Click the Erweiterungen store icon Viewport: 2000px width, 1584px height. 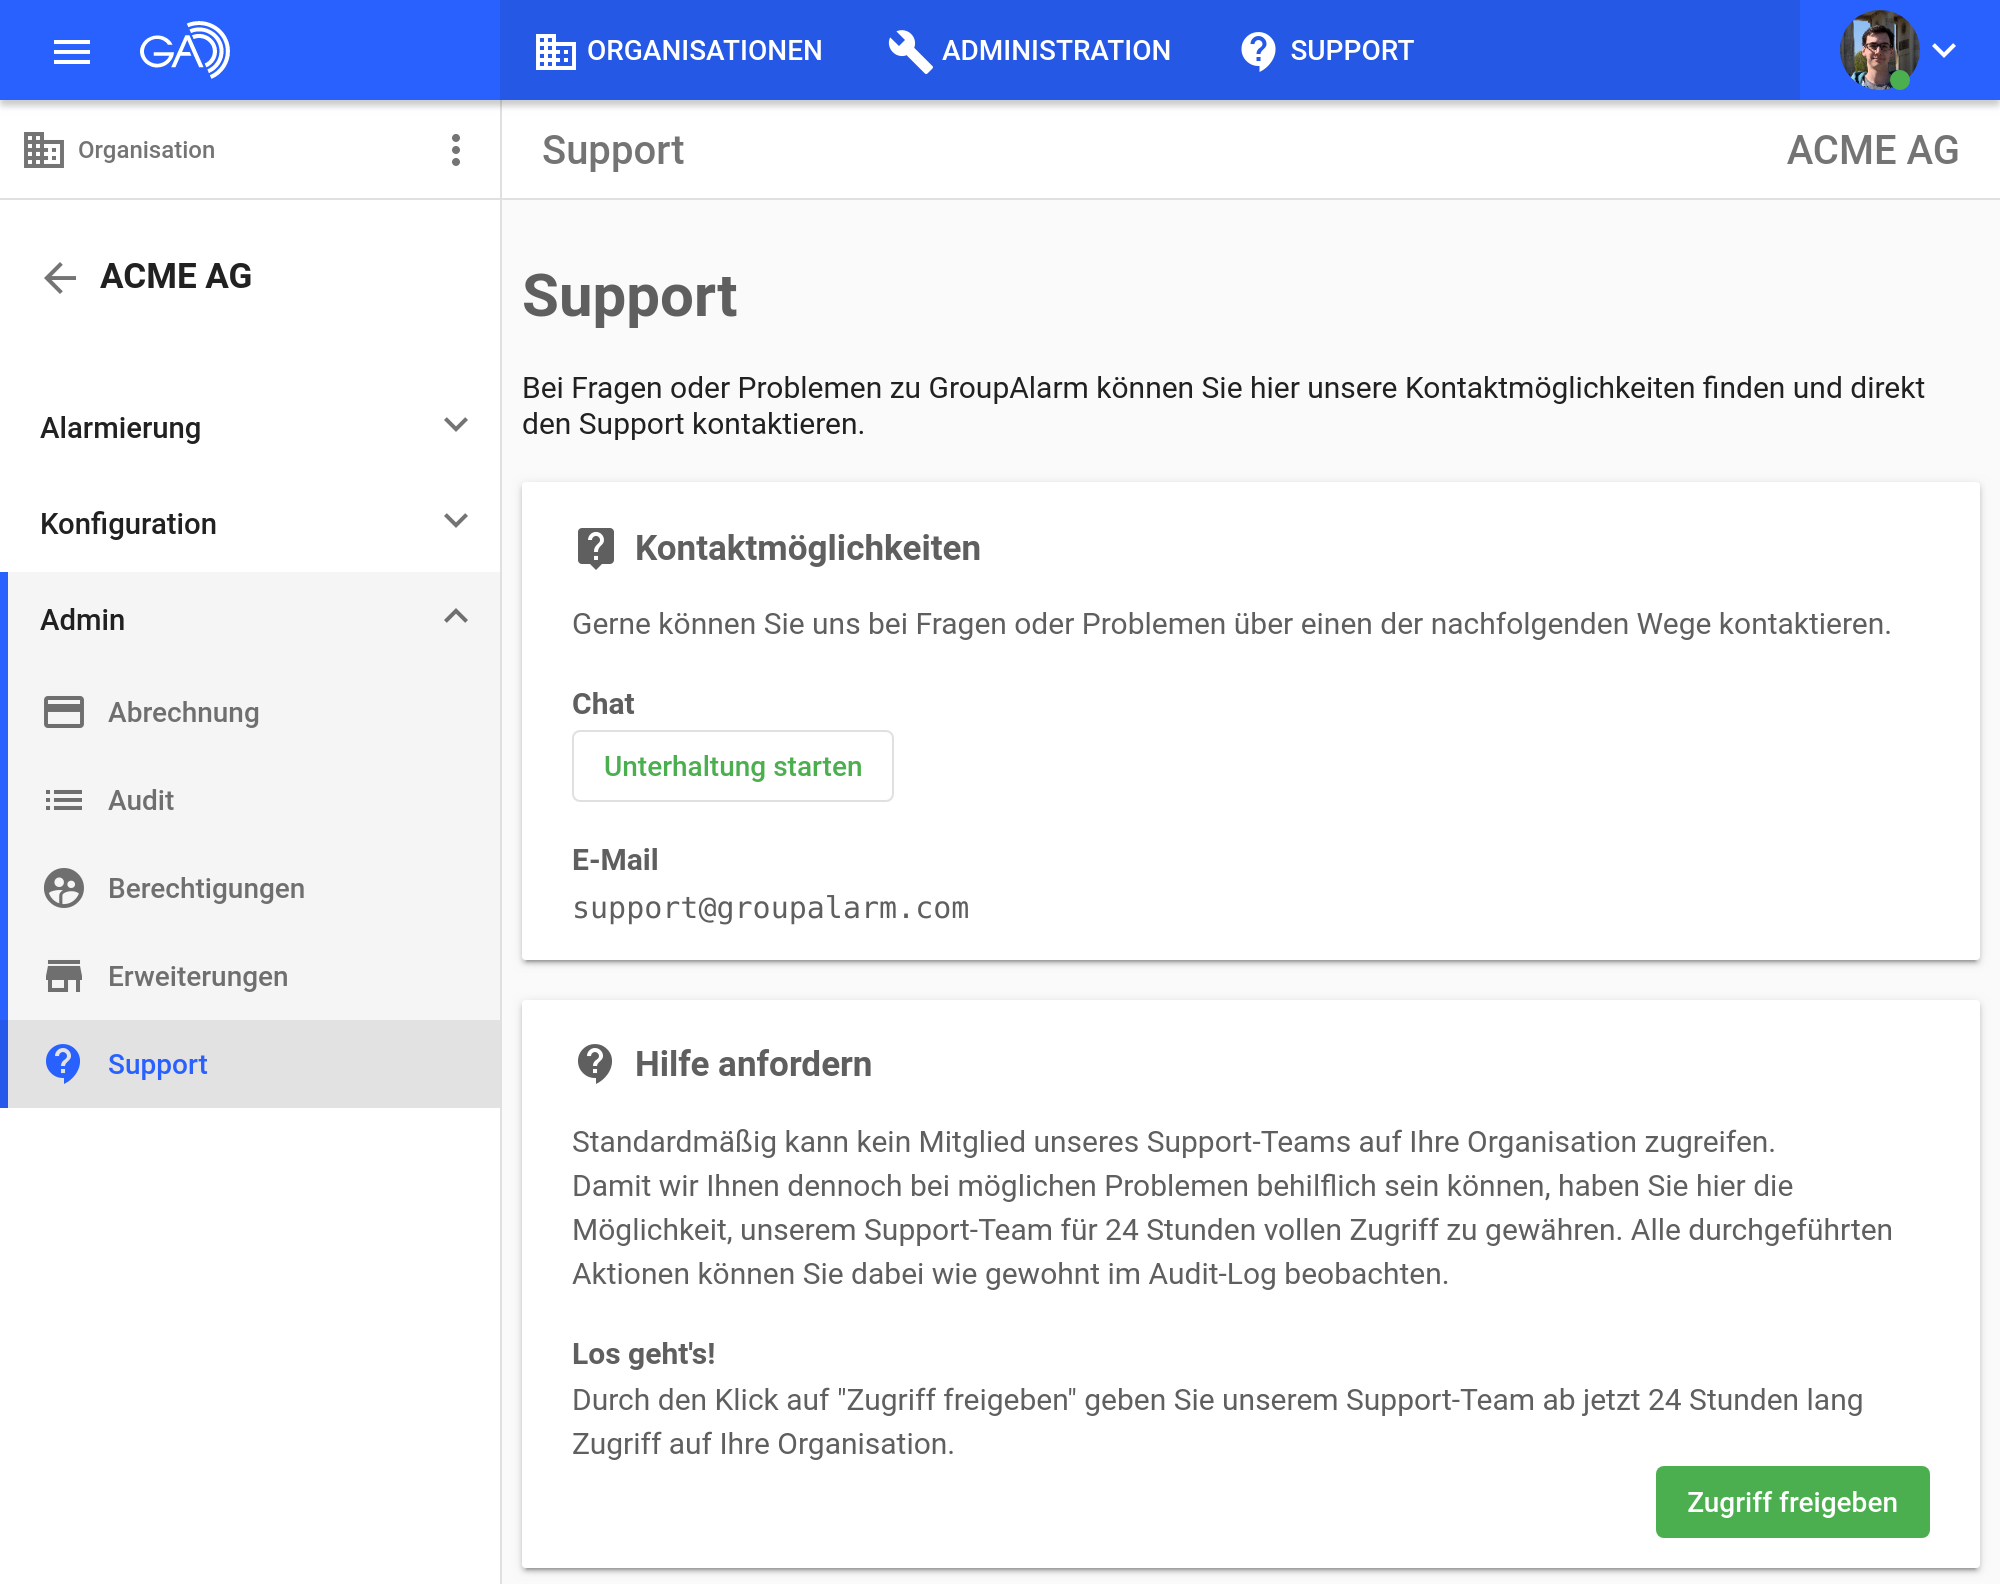click(x=64, y=976)
